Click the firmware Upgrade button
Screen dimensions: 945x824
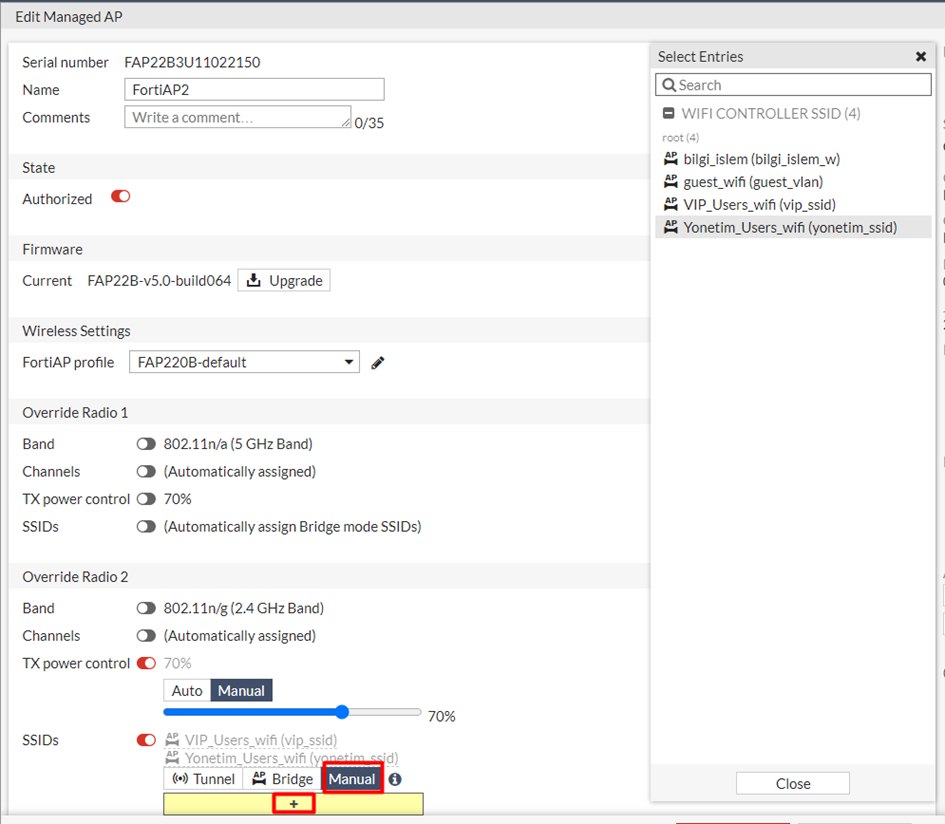coord(284,281)
